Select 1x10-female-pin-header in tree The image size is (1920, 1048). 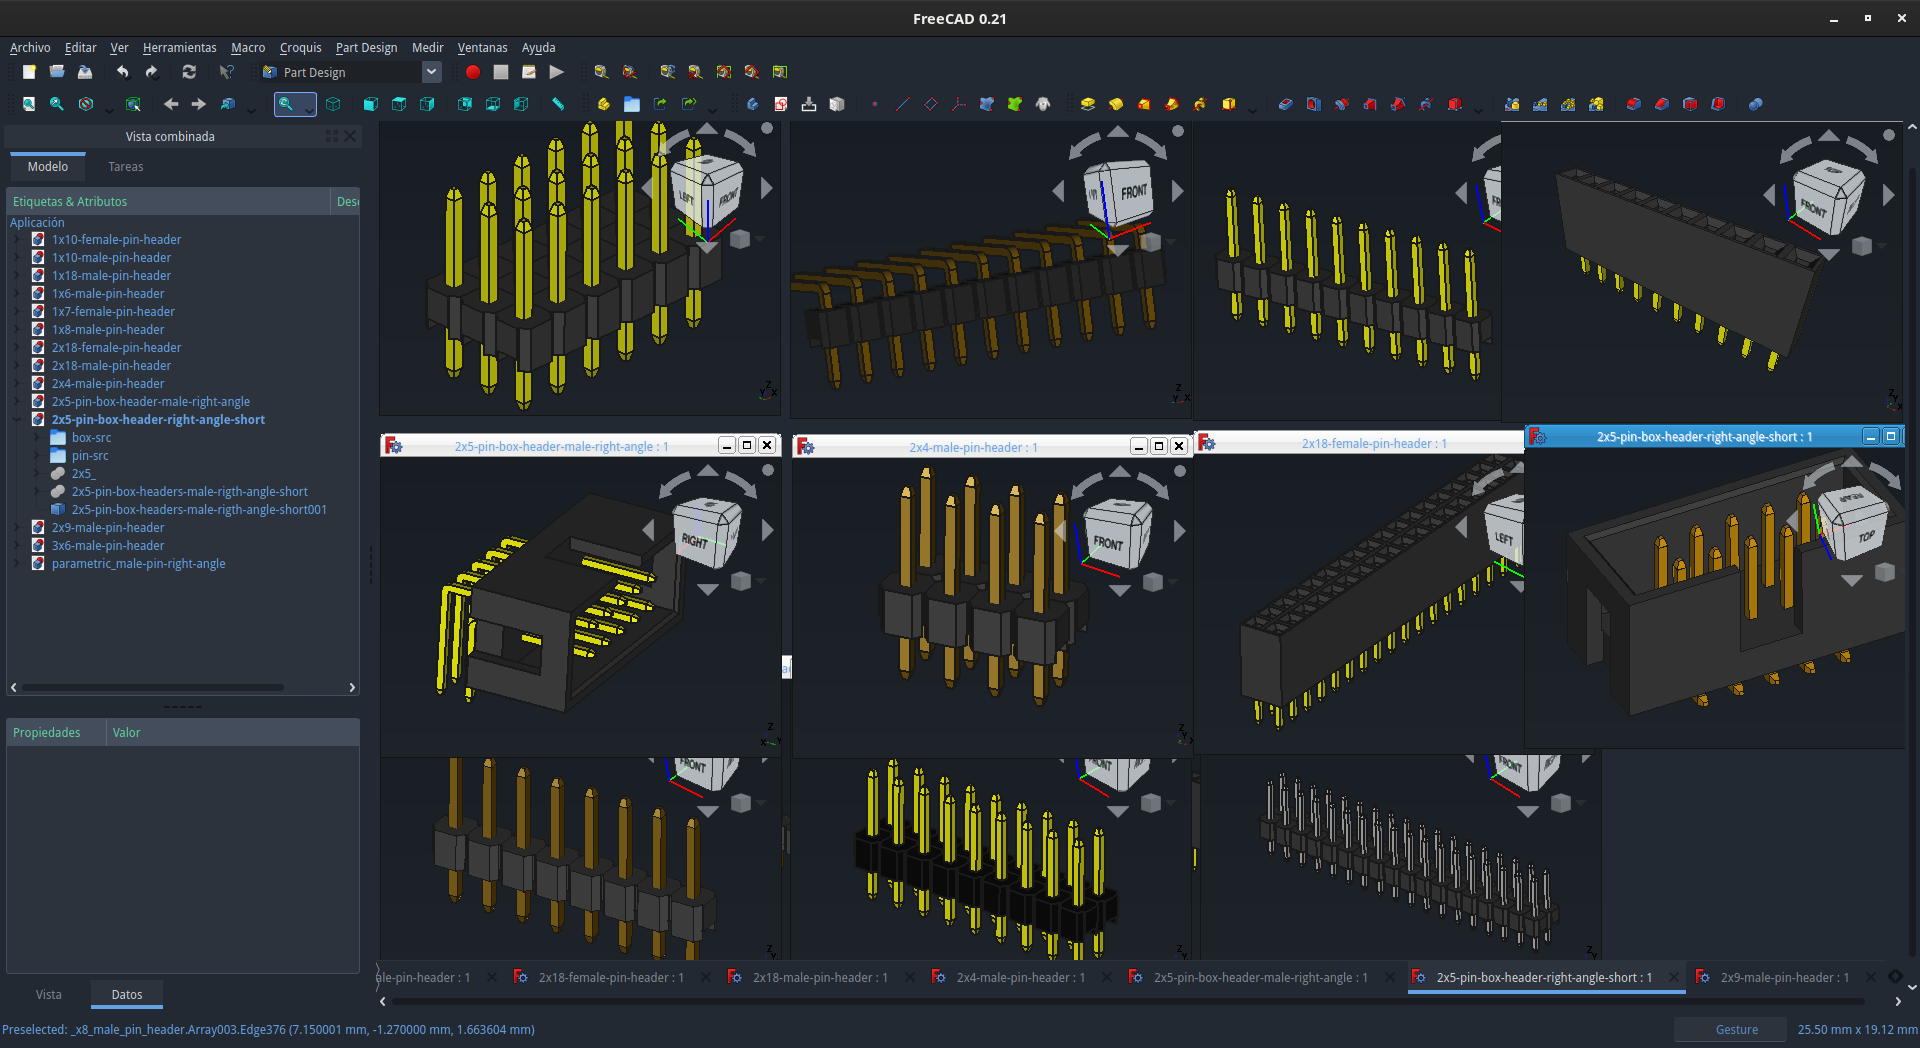(x=117, y=240)
